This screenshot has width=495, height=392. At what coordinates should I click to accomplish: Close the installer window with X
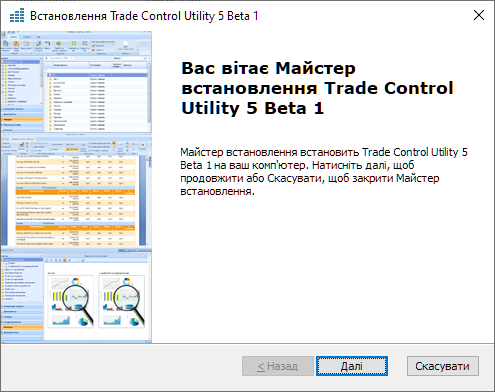479,15
